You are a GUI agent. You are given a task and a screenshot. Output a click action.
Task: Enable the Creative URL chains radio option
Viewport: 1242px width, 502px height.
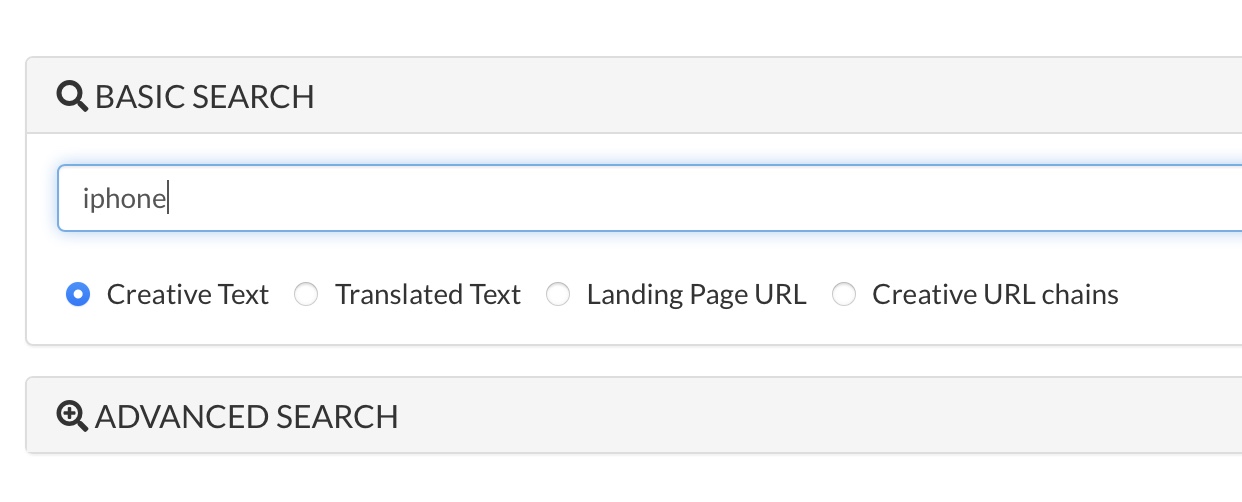[x=844, y=295]
